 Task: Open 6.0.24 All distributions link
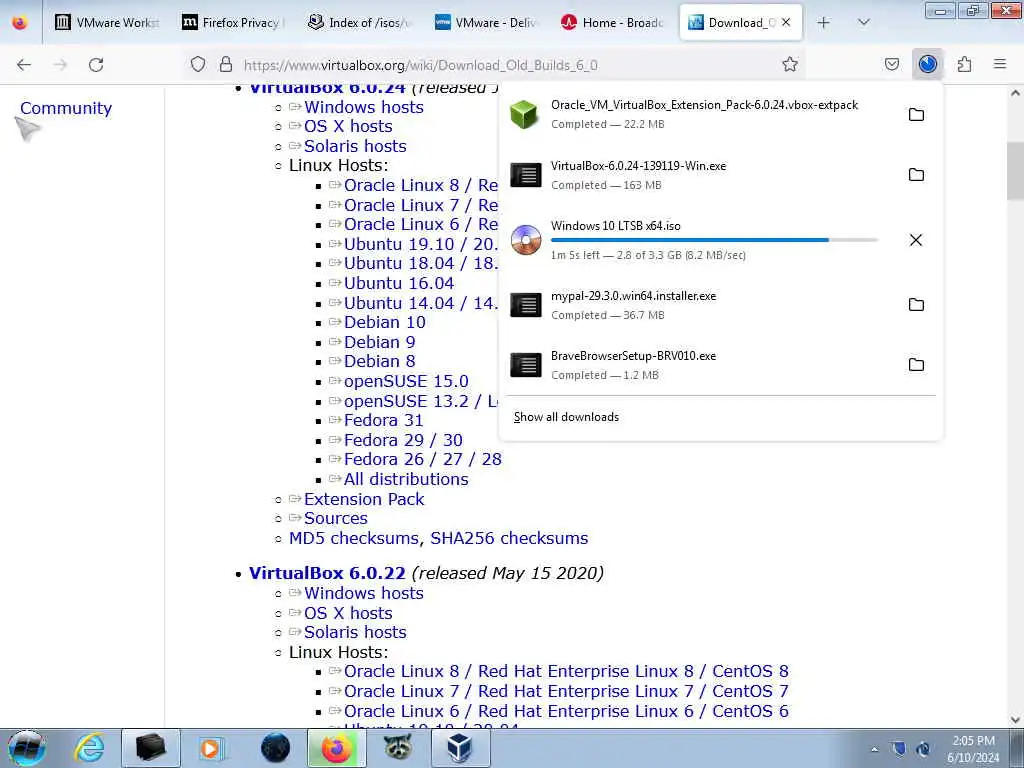[x=406, y=479]
